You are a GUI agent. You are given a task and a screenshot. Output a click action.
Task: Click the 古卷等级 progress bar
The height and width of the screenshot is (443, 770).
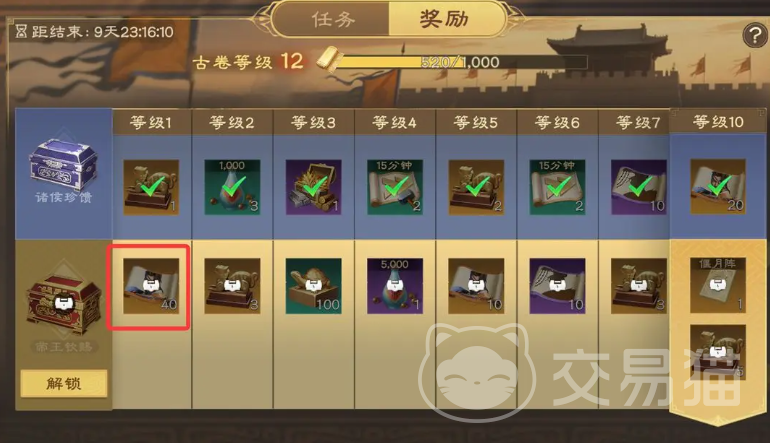tap(461, 62)
